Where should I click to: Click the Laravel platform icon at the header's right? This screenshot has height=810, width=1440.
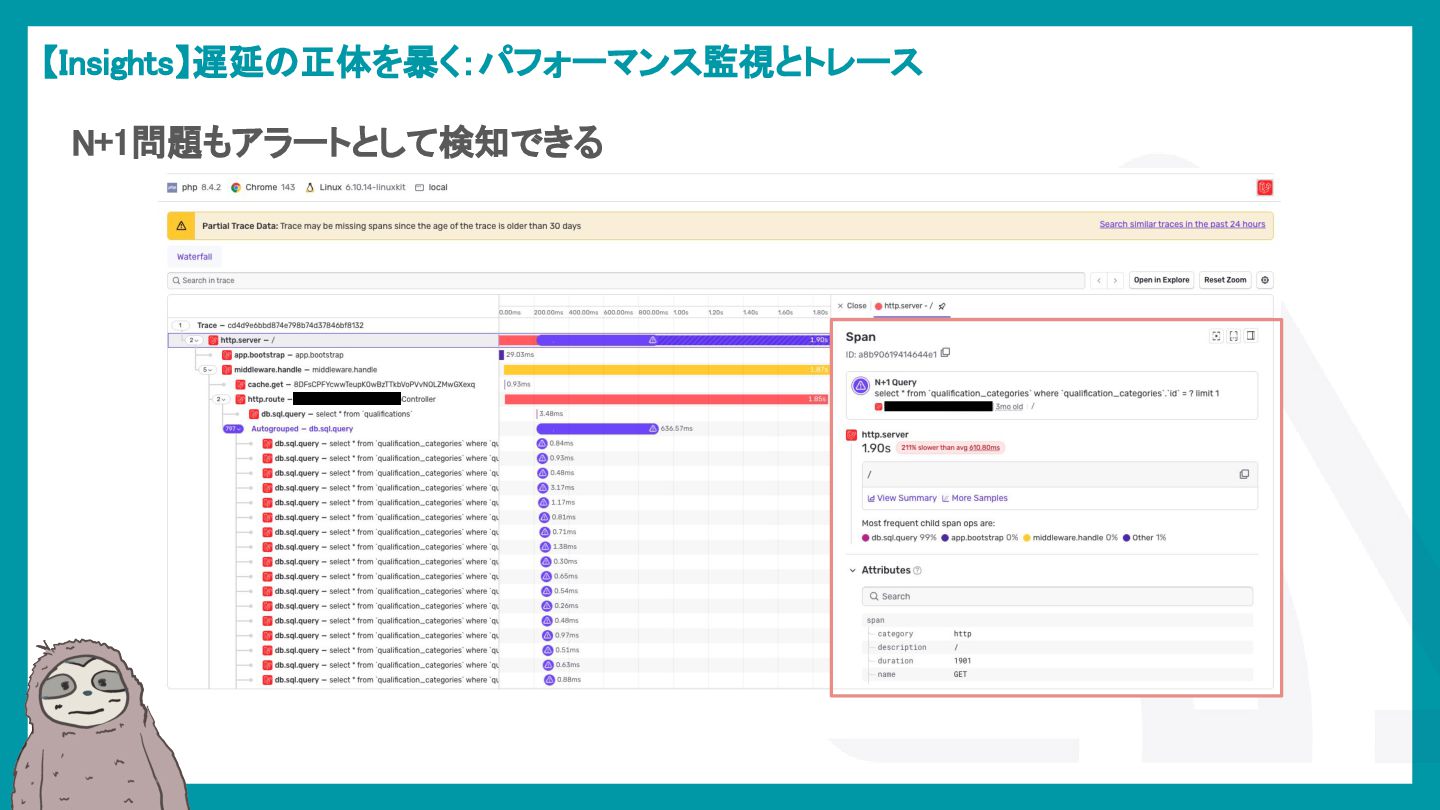point(1265,187)
